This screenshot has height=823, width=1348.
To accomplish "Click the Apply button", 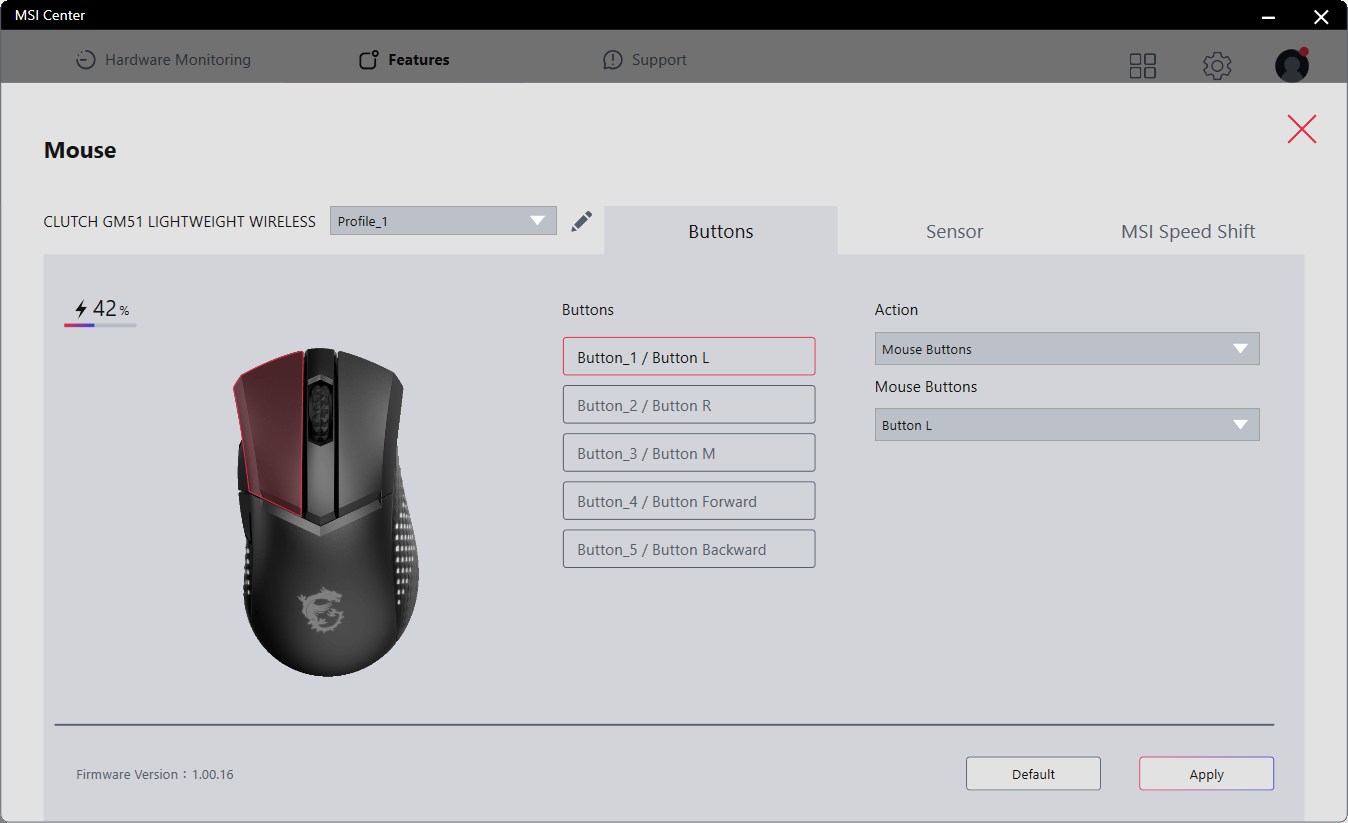I will pyautogui.click(x=1206, y=774).
